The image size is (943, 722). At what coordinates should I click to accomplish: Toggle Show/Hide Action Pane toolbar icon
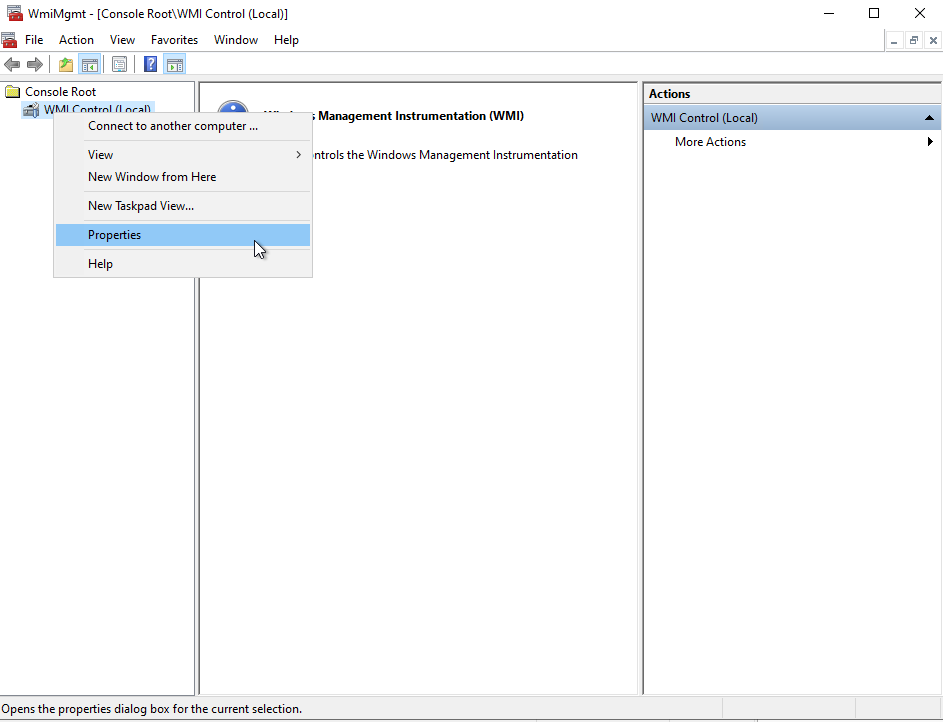(x=175, y=65)
